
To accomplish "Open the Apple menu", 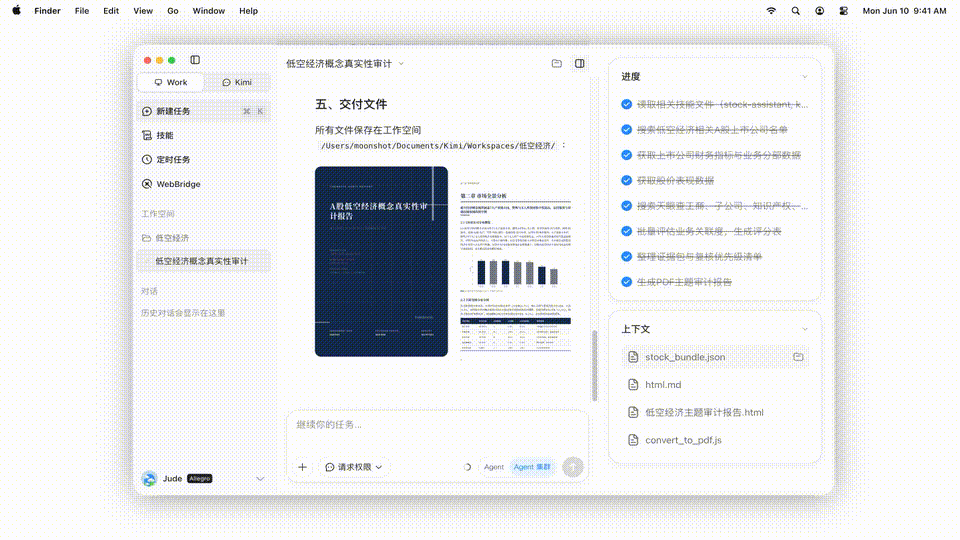I will pyautogui.click(x=17, y=10).
